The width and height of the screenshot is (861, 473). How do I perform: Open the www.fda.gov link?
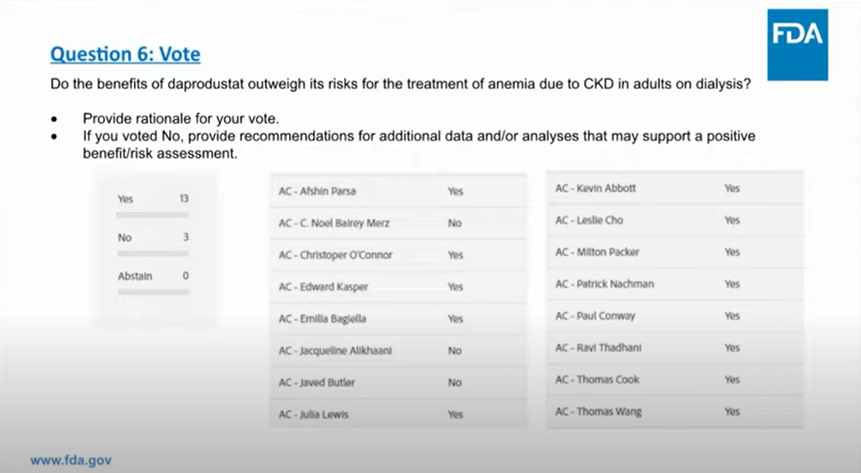[71, 460]
